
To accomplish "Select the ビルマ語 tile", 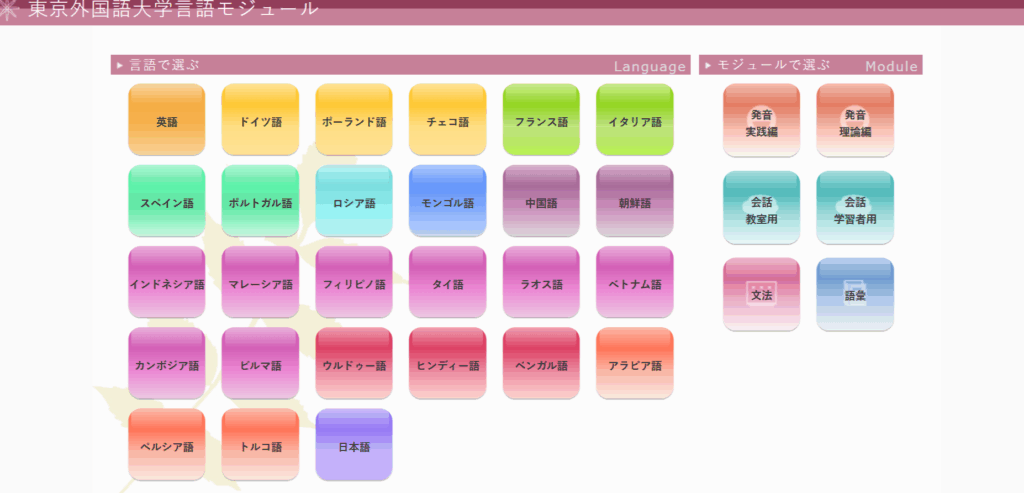I will 260,363.
